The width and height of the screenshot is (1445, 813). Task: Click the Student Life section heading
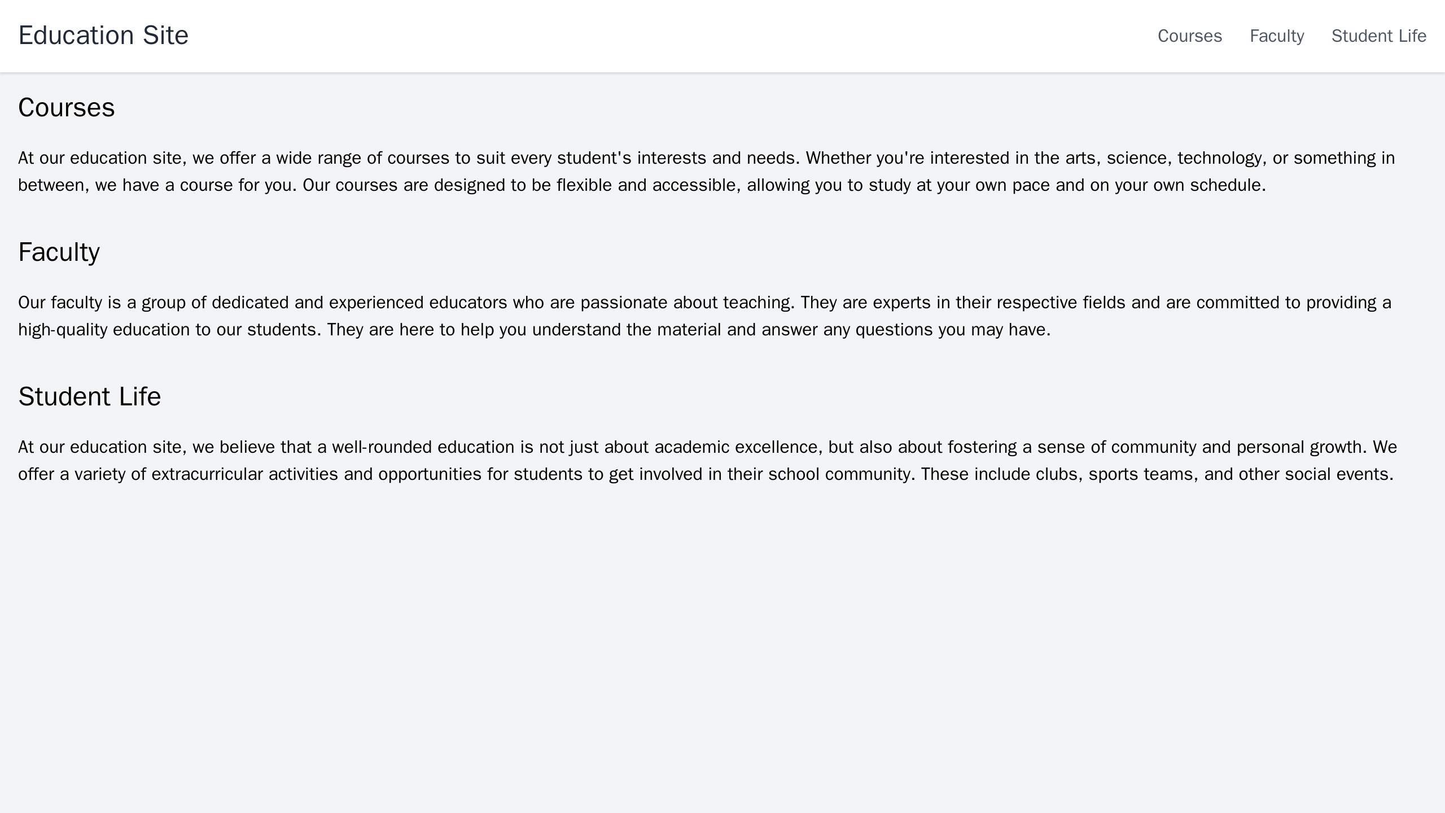pyautogui.click(x=89, y=397)
